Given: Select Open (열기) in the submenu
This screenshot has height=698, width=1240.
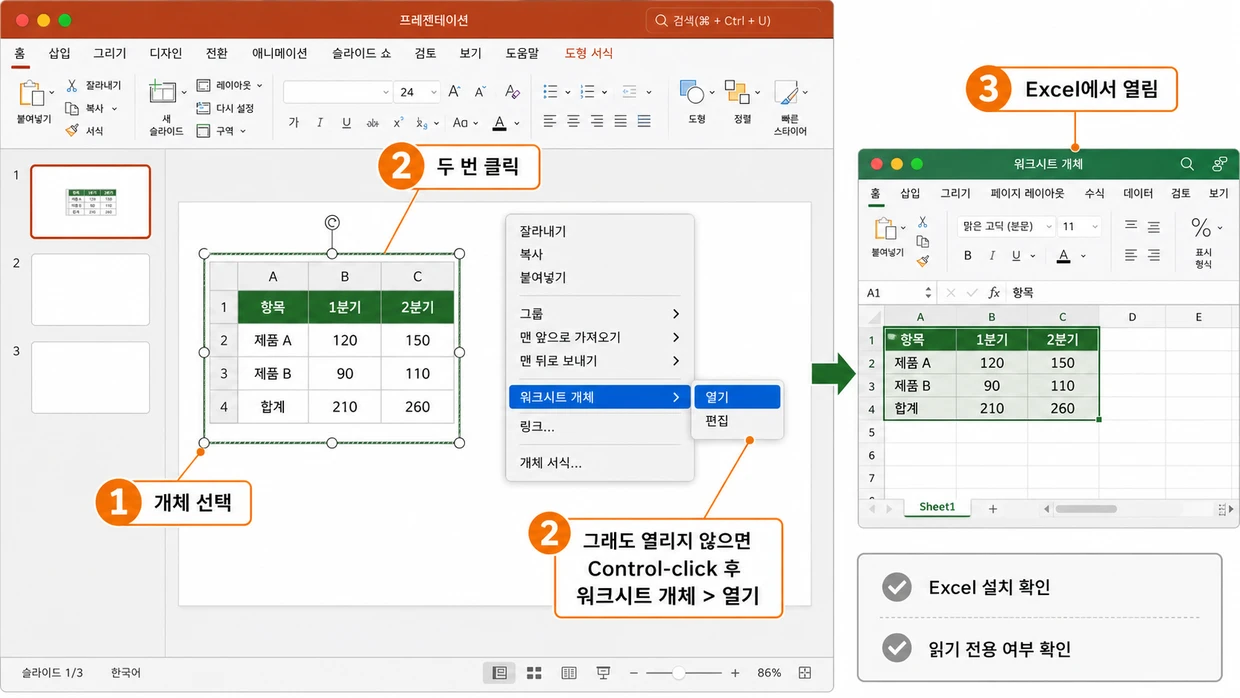Looking at the screenshot, I should pyautogui.click(x=737, y=397).
